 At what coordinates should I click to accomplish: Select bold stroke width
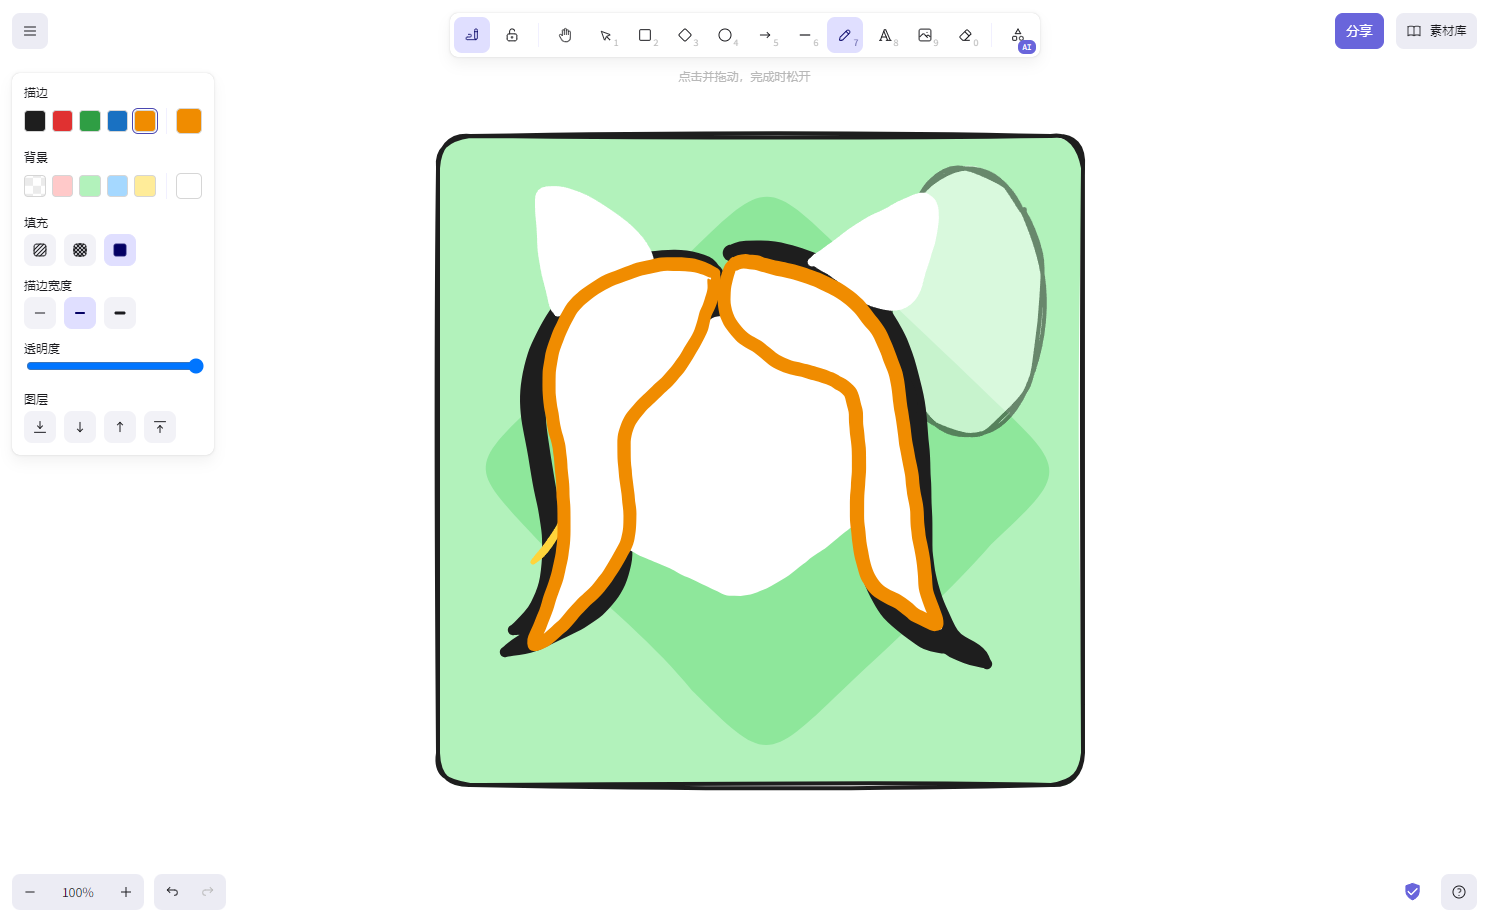click(x=80, y=313)
